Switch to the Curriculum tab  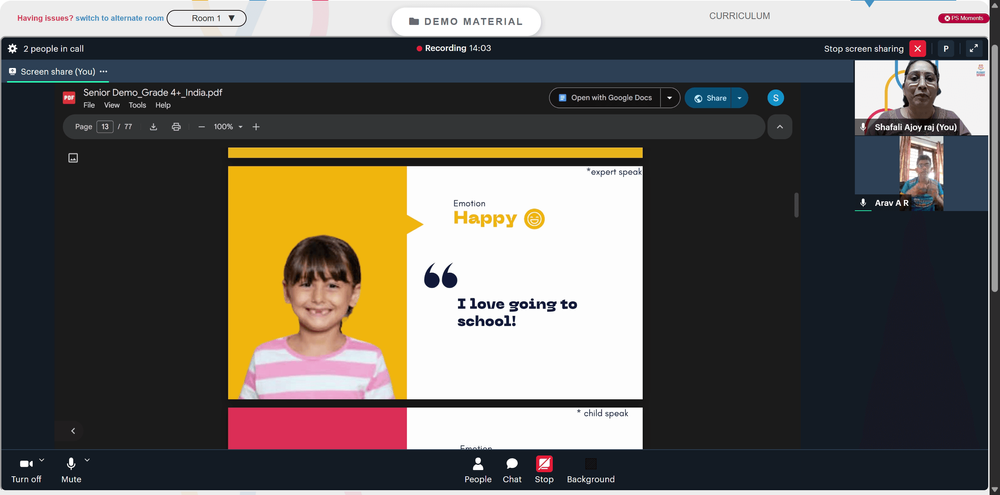point(739,16)
